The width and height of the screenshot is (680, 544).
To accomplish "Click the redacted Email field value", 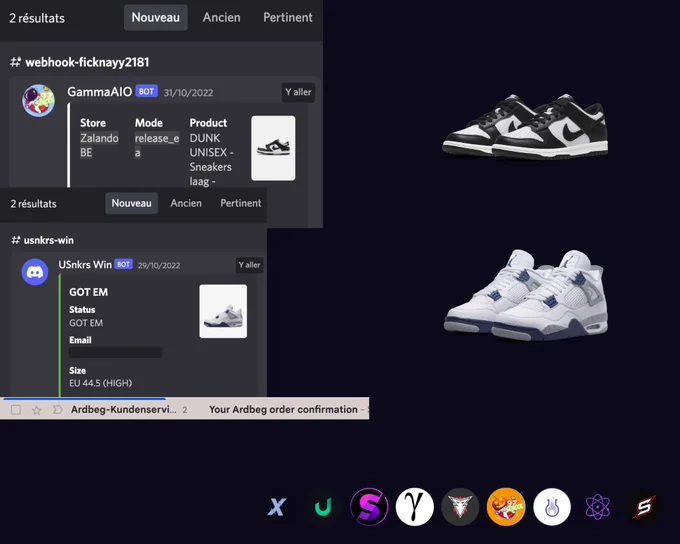I will point(116,352).
